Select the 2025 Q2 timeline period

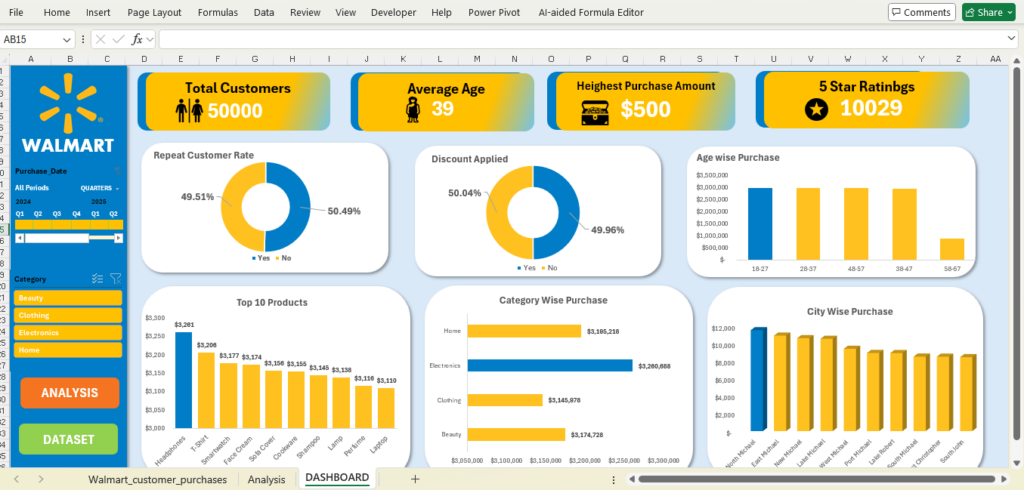pyautogui.click(x=116, y=224)
